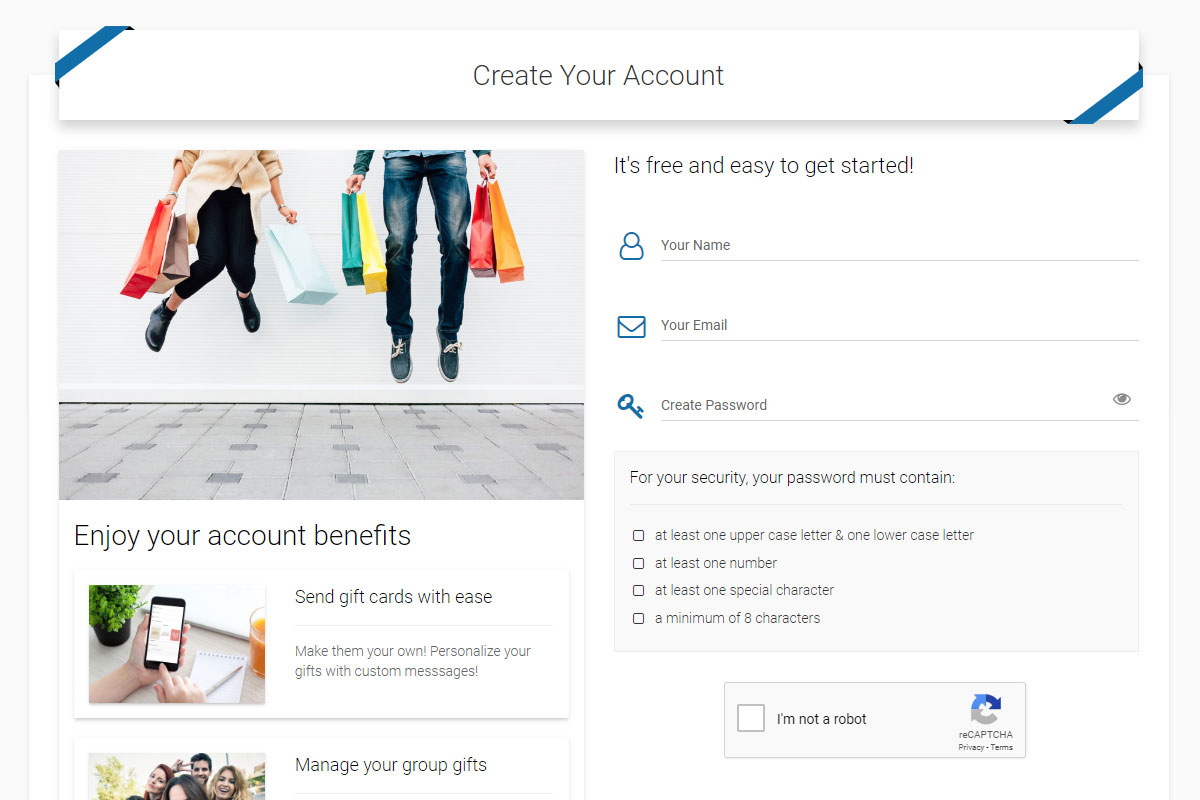Focus the Your Name input field
The width and height of the screenshot is (1200, 800).
[x=900, y=245]
